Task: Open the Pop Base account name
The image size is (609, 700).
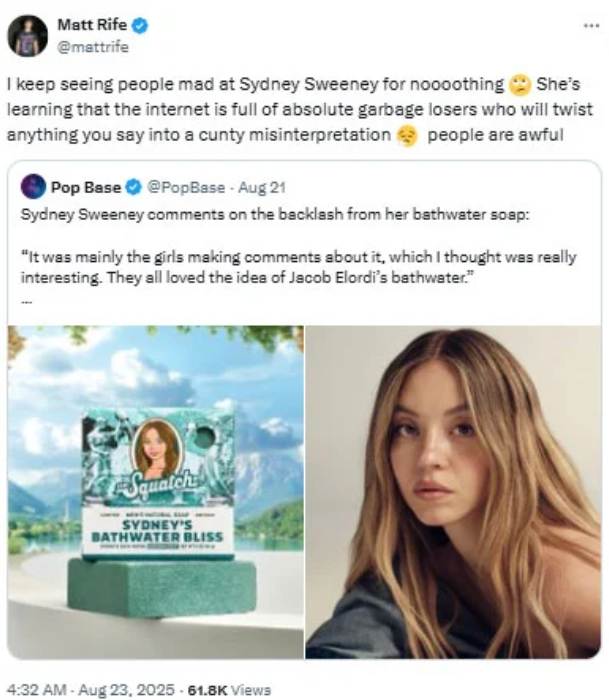Action: tap(87, 187)
